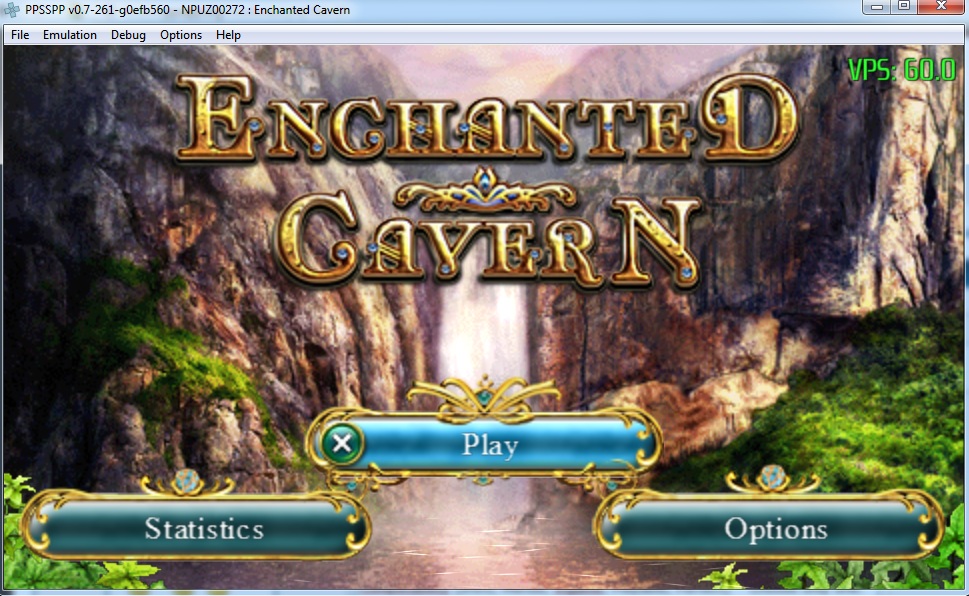This screenshot has height=596, width=969.
Task: Open the Options menu in the menu bar
Action: coord(181,35)
